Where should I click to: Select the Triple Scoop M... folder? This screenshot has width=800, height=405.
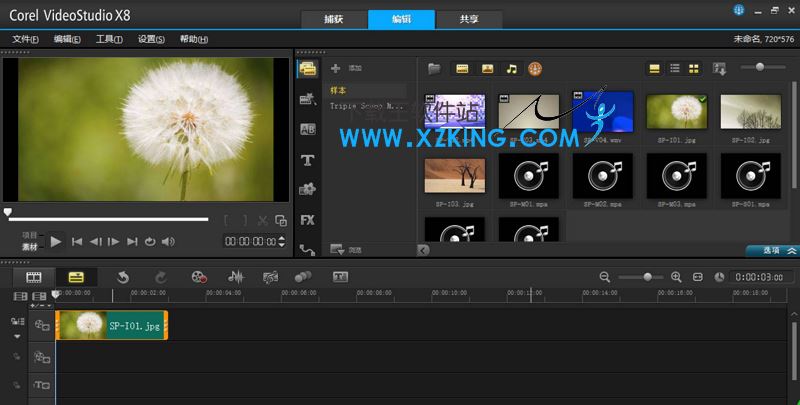tap(367, 106)
